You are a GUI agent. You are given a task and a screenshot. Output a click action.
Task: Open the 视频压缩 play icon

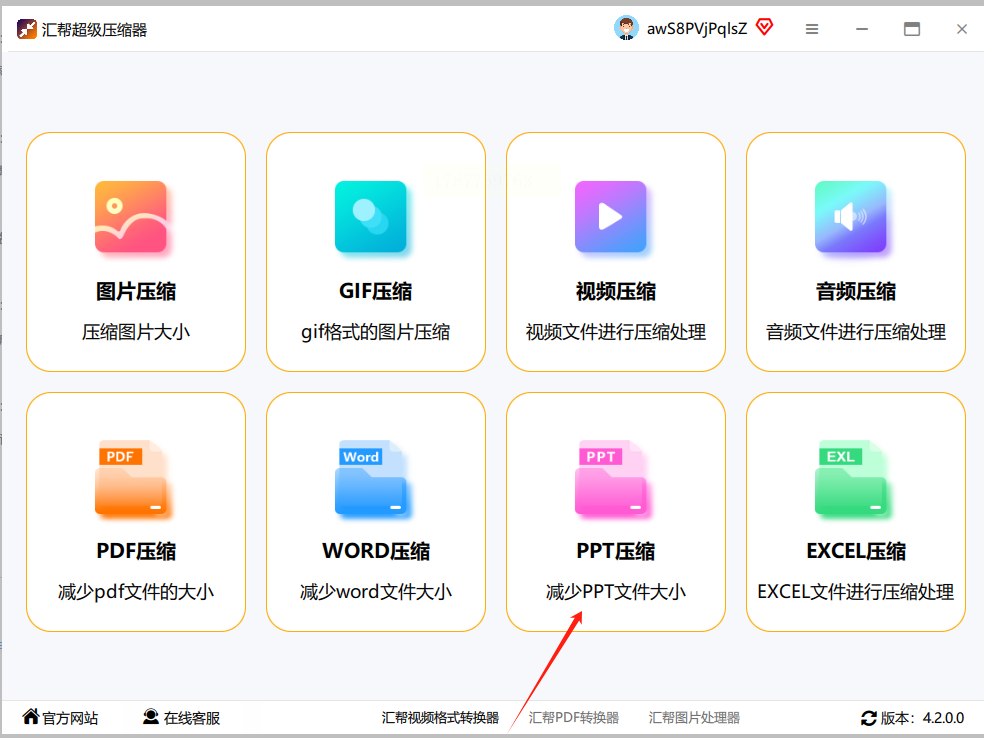click(x=611, y=217)
